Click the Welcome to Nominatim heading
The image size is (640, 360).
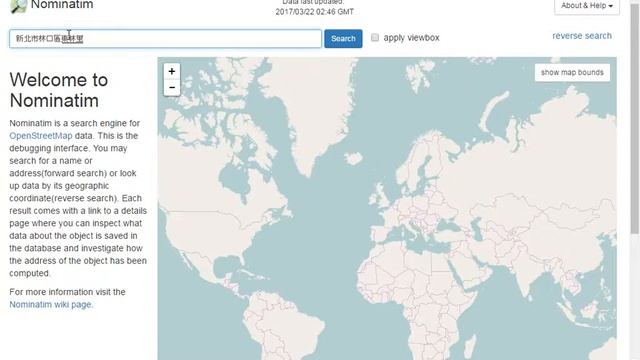tap(59, 90)
